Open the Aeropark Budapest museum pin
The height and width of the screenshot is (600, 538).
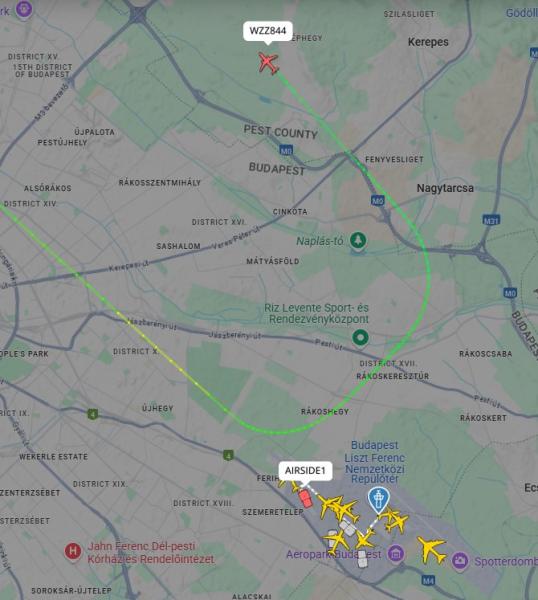396,553
